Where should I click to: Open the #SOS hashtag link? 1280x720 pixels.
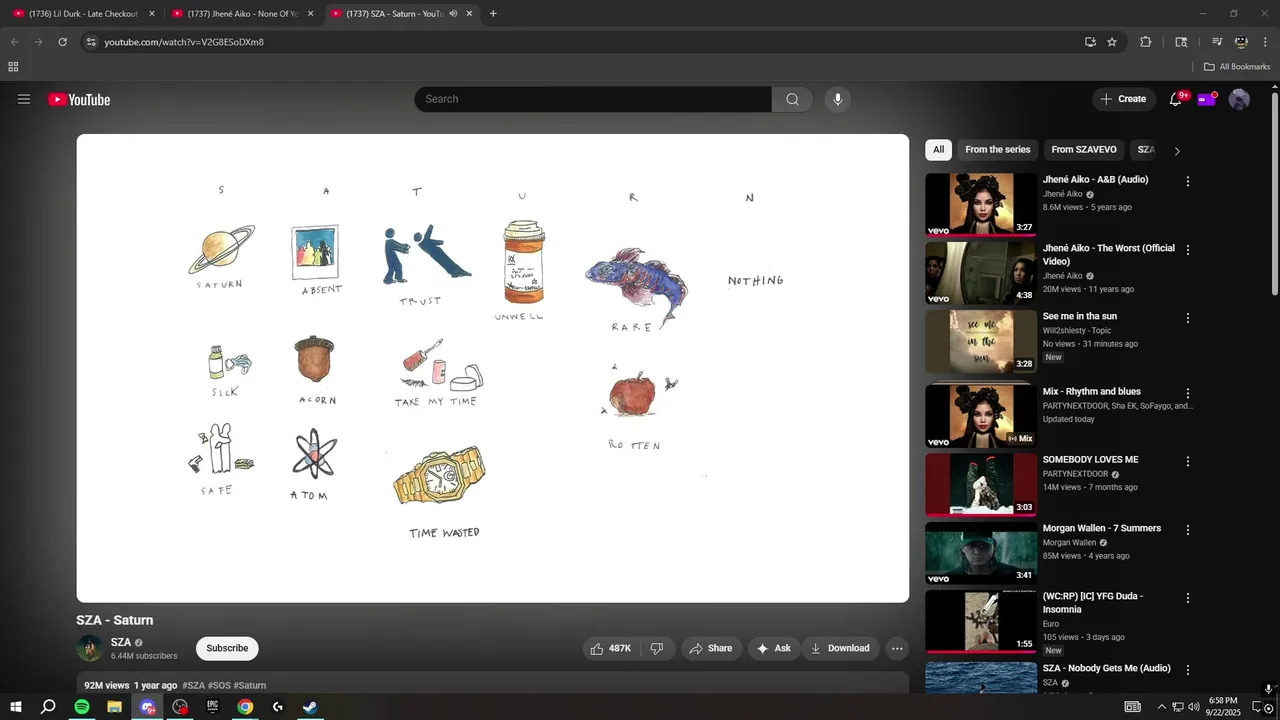pyautogui.click(x=219, y=685)
